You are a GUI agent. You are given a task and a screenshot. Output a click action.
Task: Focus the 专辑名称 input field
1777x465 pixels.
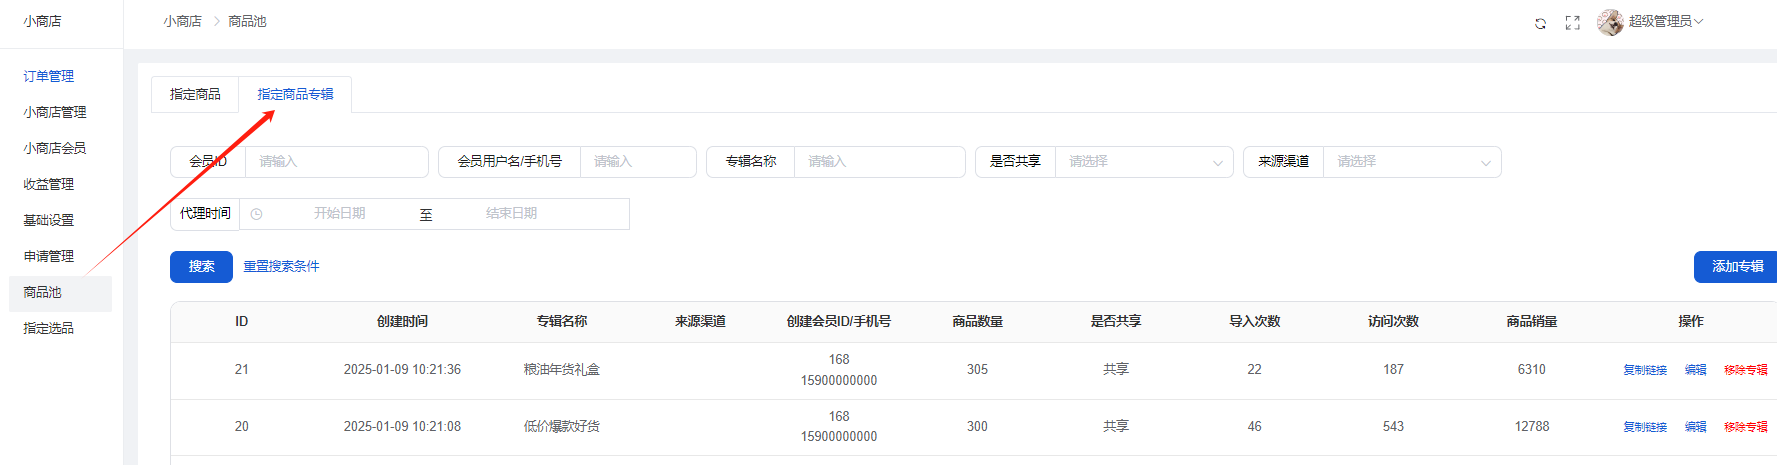point(878,162)
